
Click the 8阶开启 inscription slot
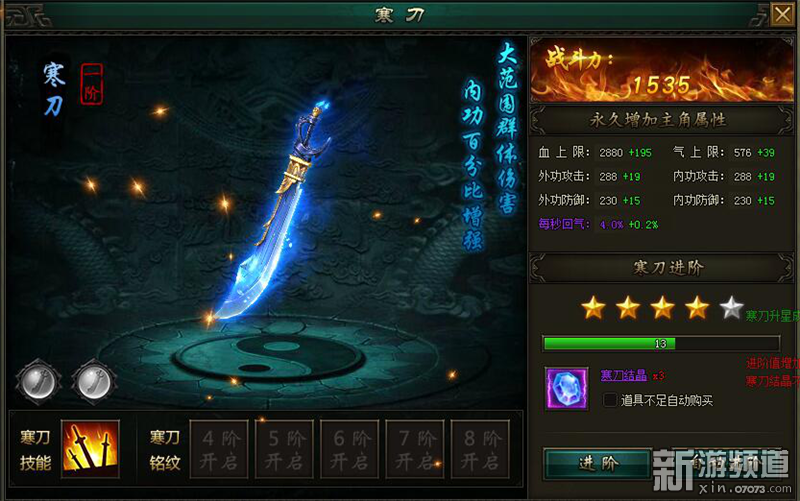click(x=480, y=449)
